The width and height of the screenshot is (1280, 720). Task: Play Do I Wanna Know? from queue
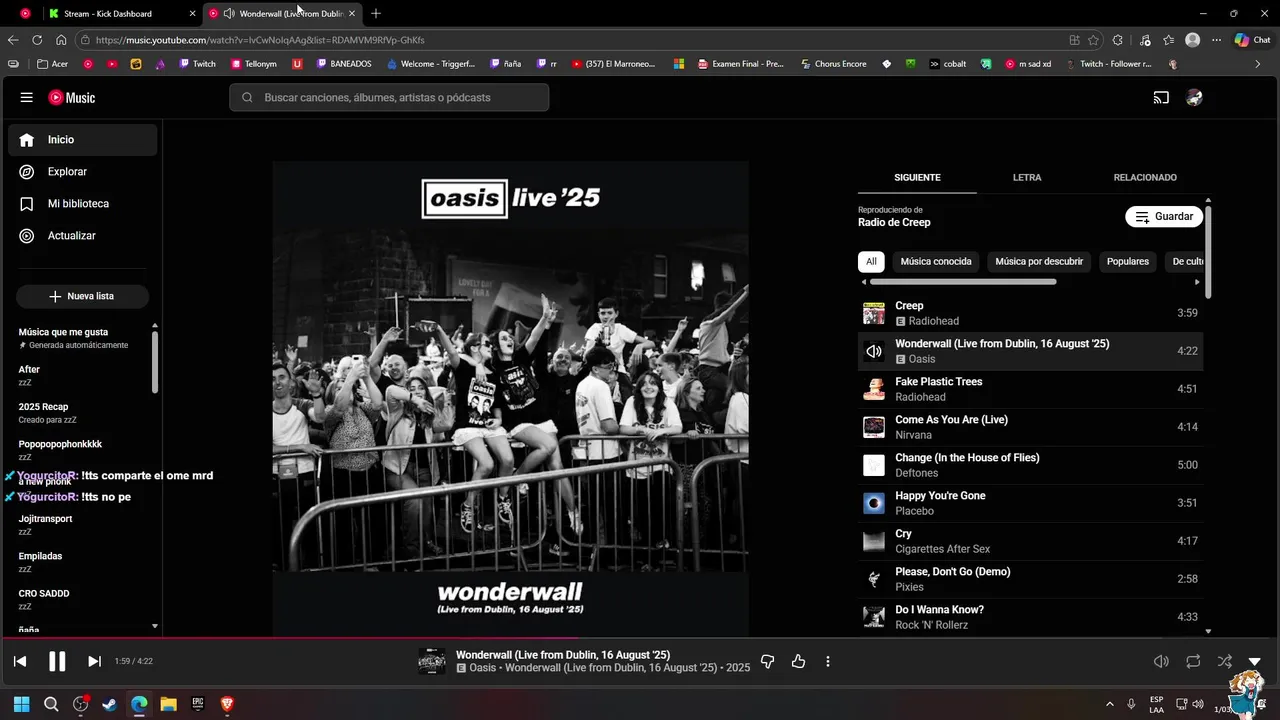[x=1030, y=616]
